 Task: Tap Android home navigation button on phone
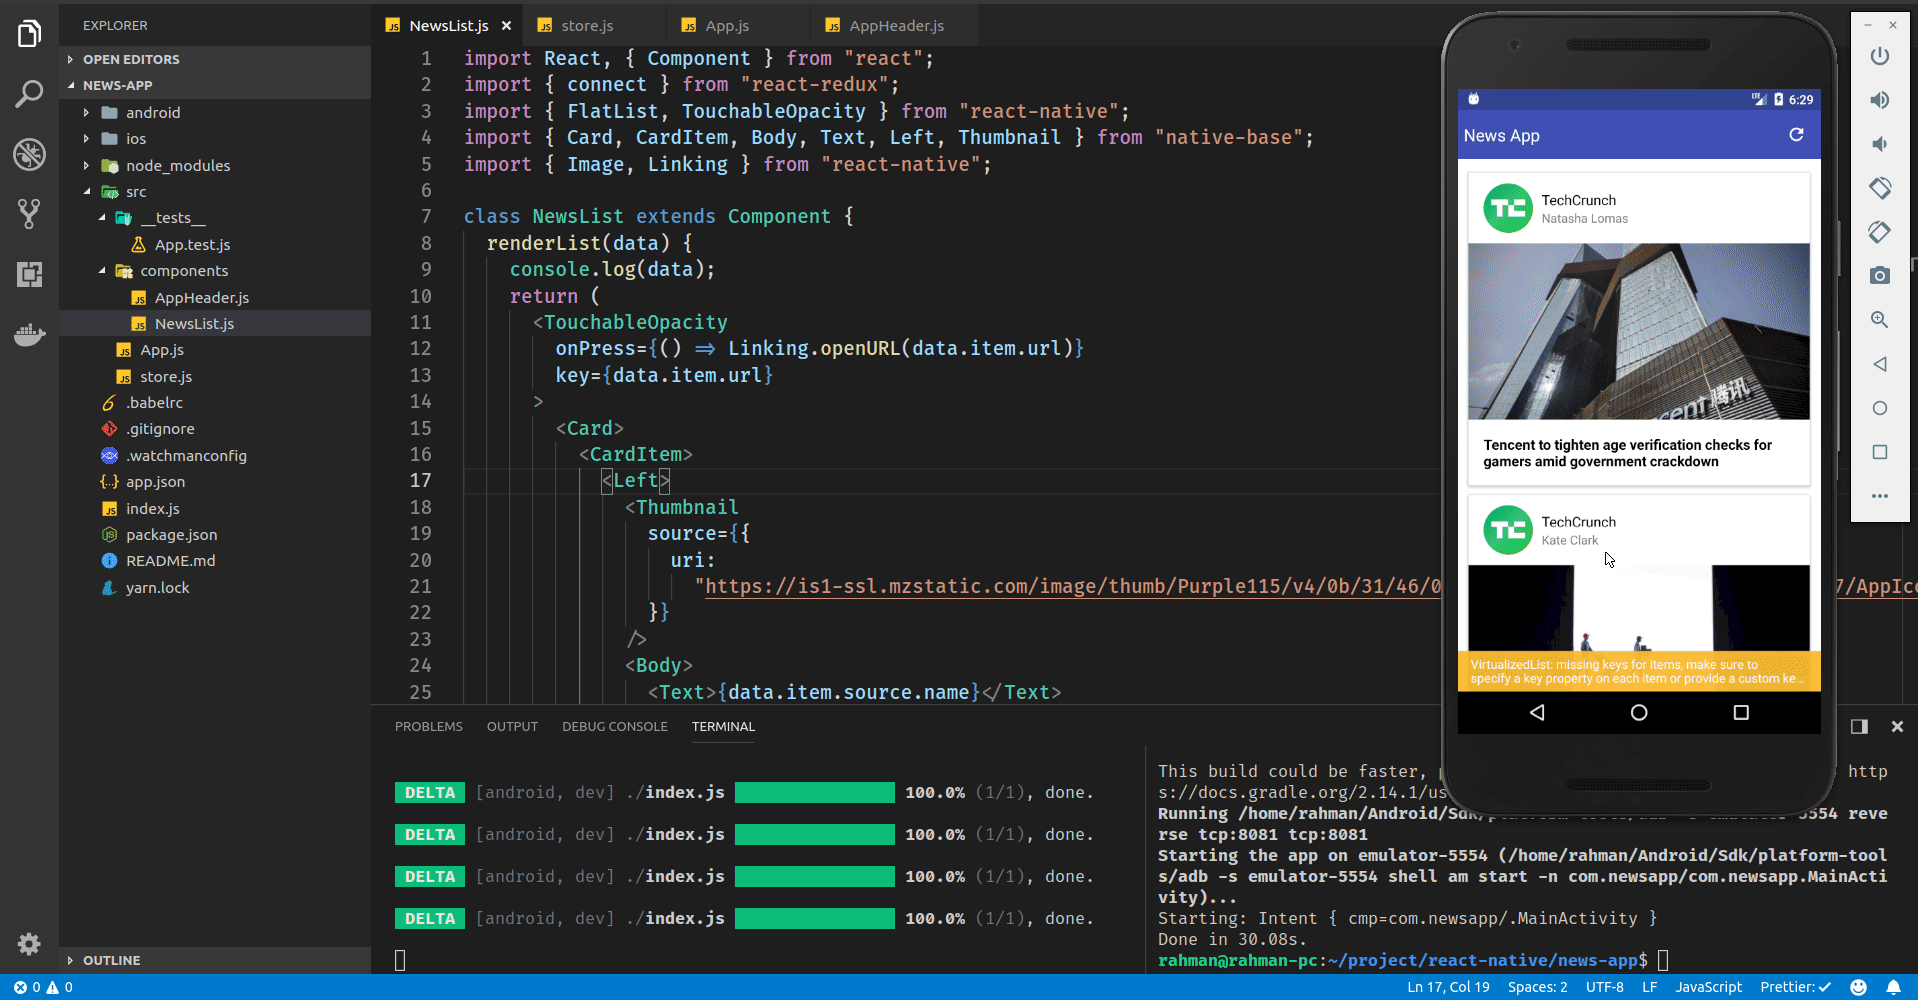1639,712
